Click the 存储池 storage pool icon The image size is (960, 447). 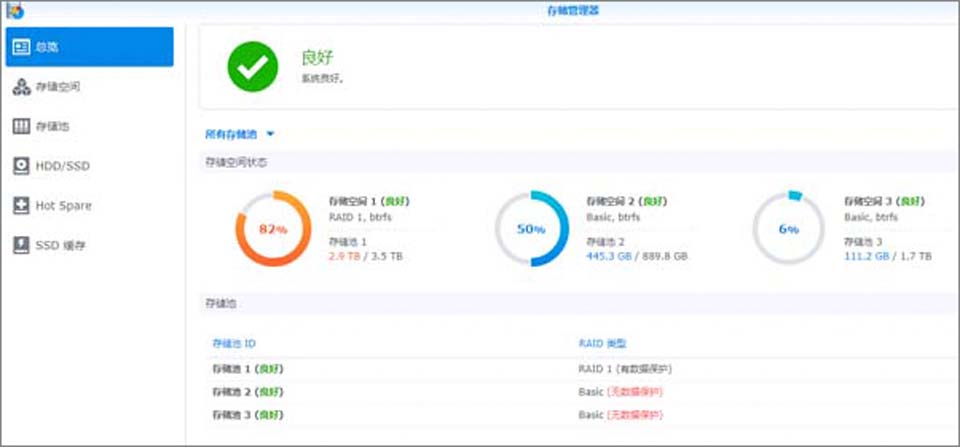point(21,127)
